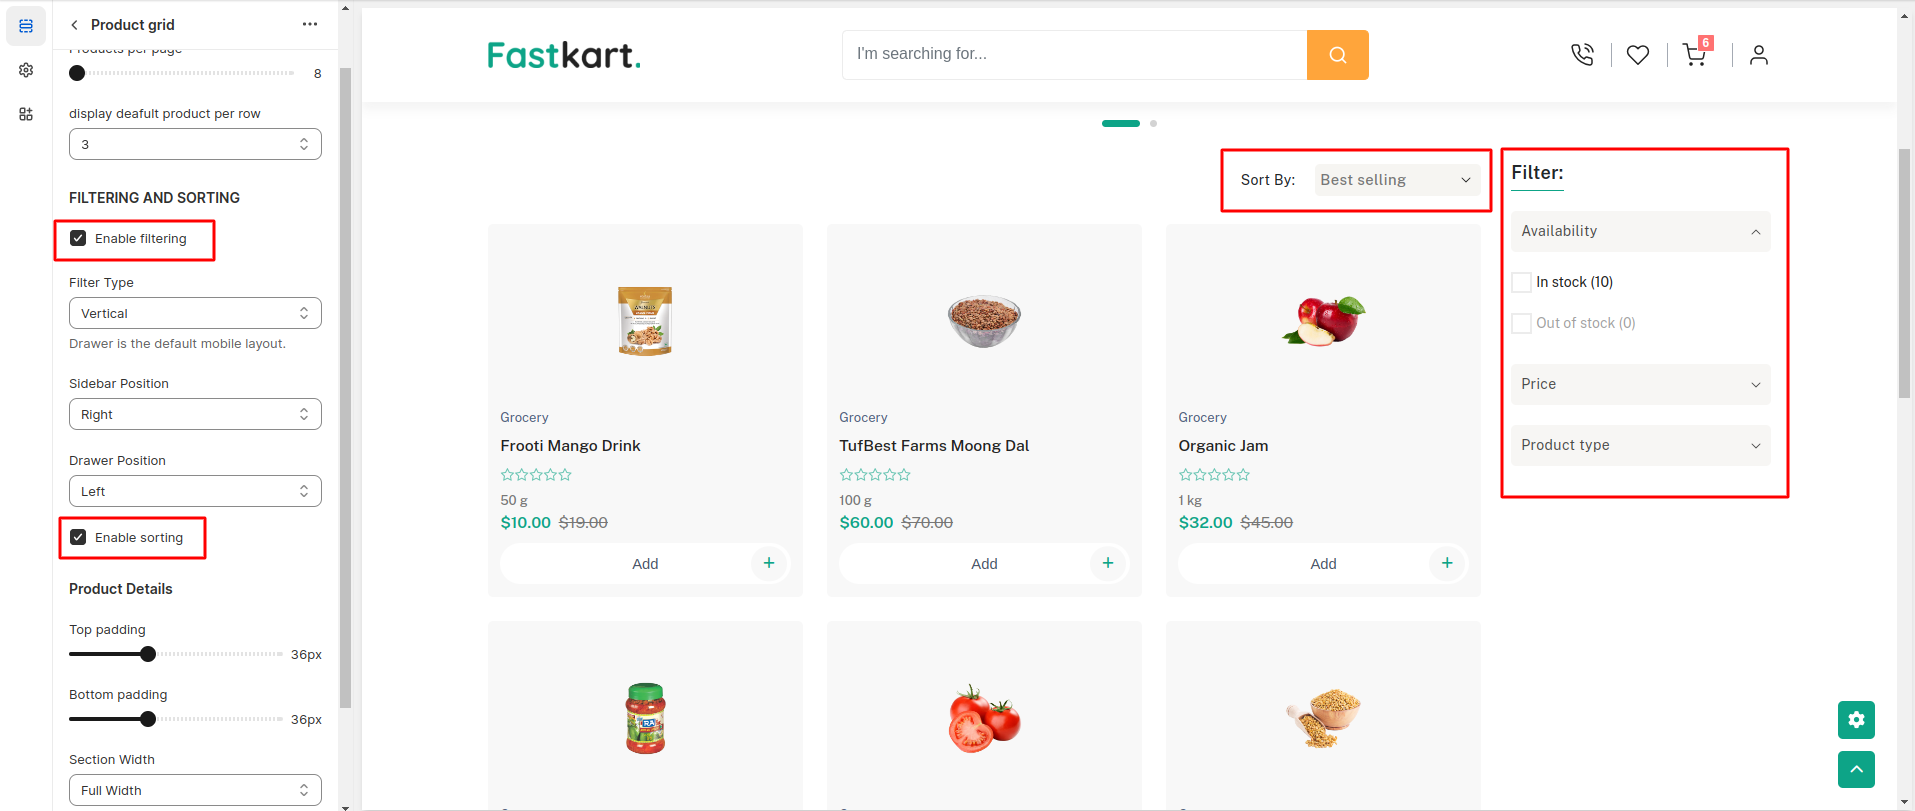The width and height of the screenshot is (1915, 811).
Task: Expand the Price filter section
Action: pos(1640,385)
